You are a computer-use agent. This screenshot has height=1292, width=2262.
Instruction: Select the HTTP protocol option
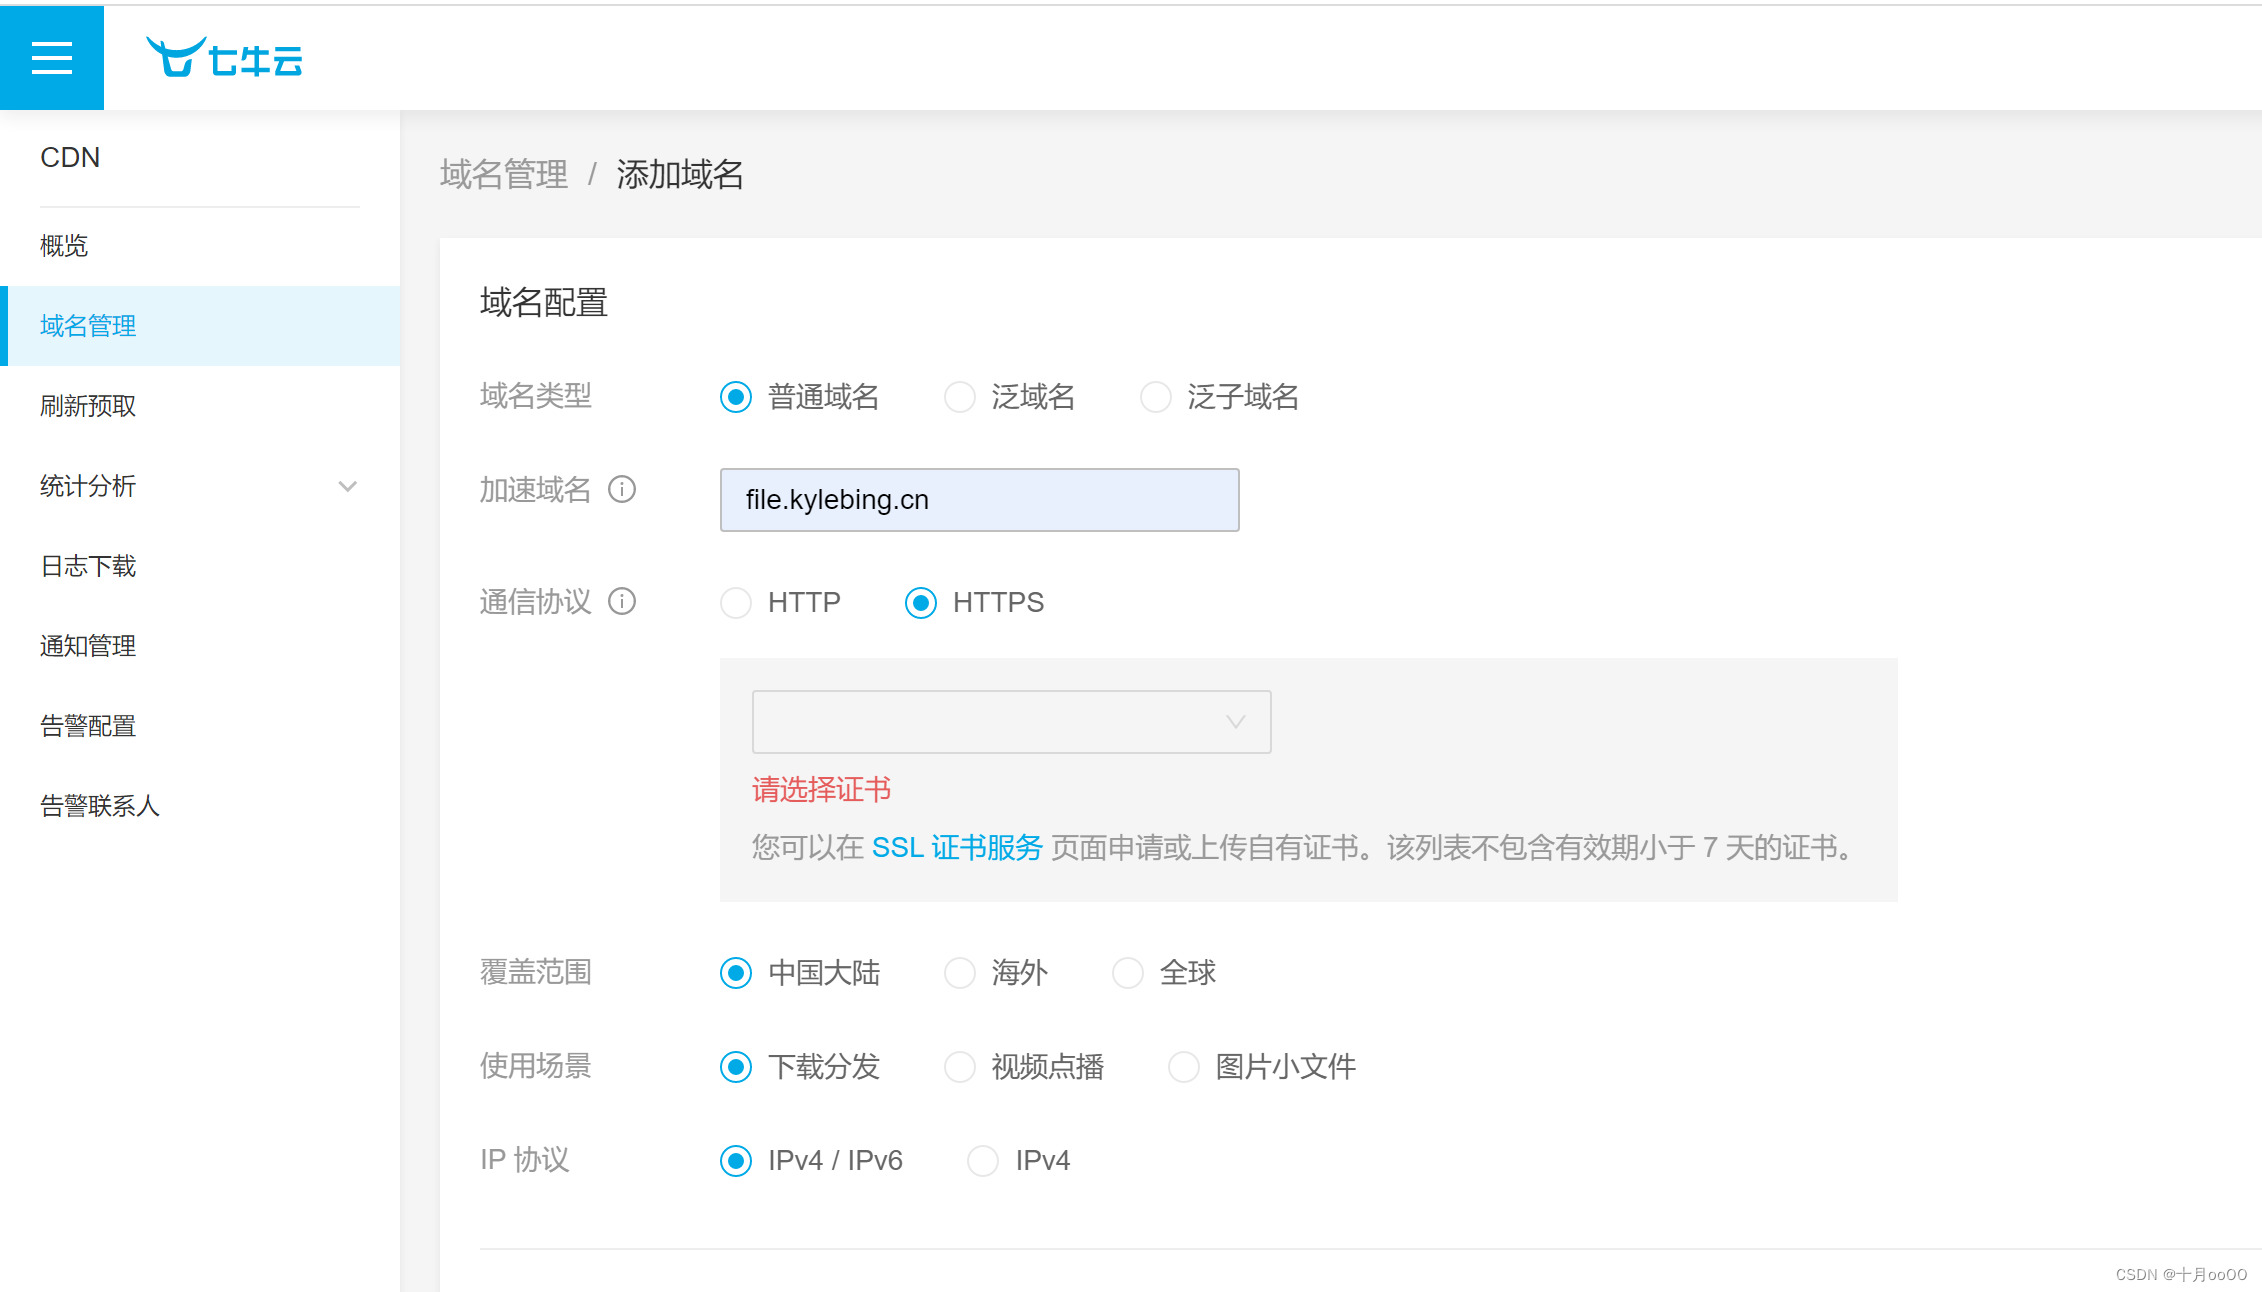click(x=736, y=602)
